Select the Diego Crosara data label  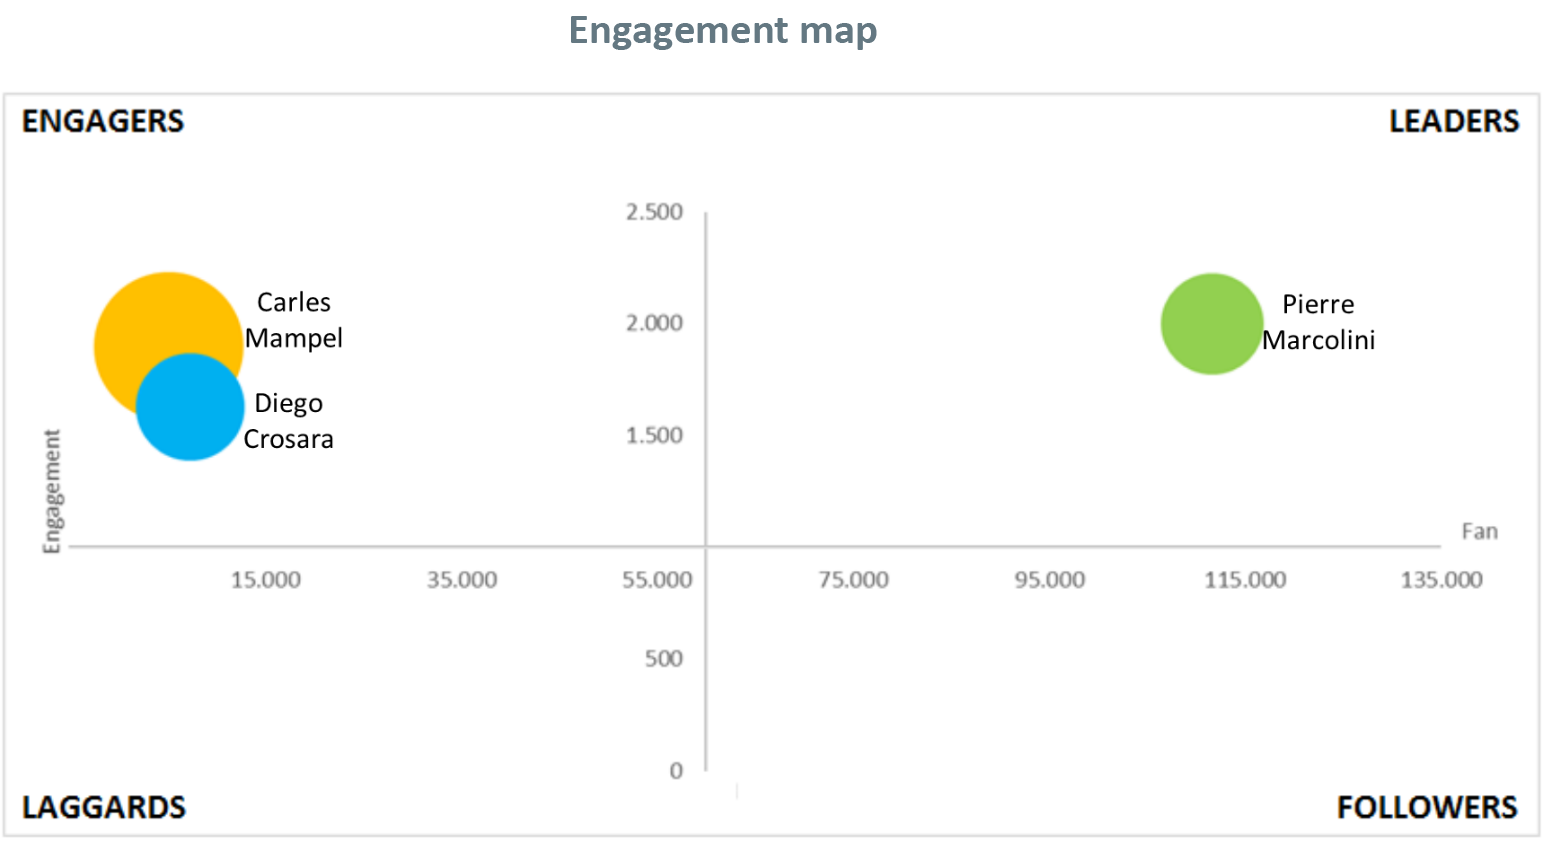pos(289,421)
